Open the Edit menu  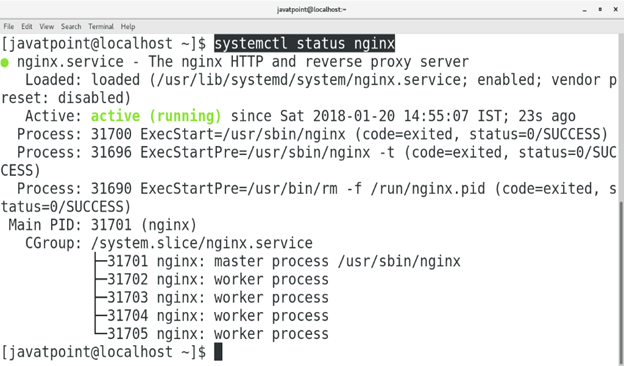point(27,27)
